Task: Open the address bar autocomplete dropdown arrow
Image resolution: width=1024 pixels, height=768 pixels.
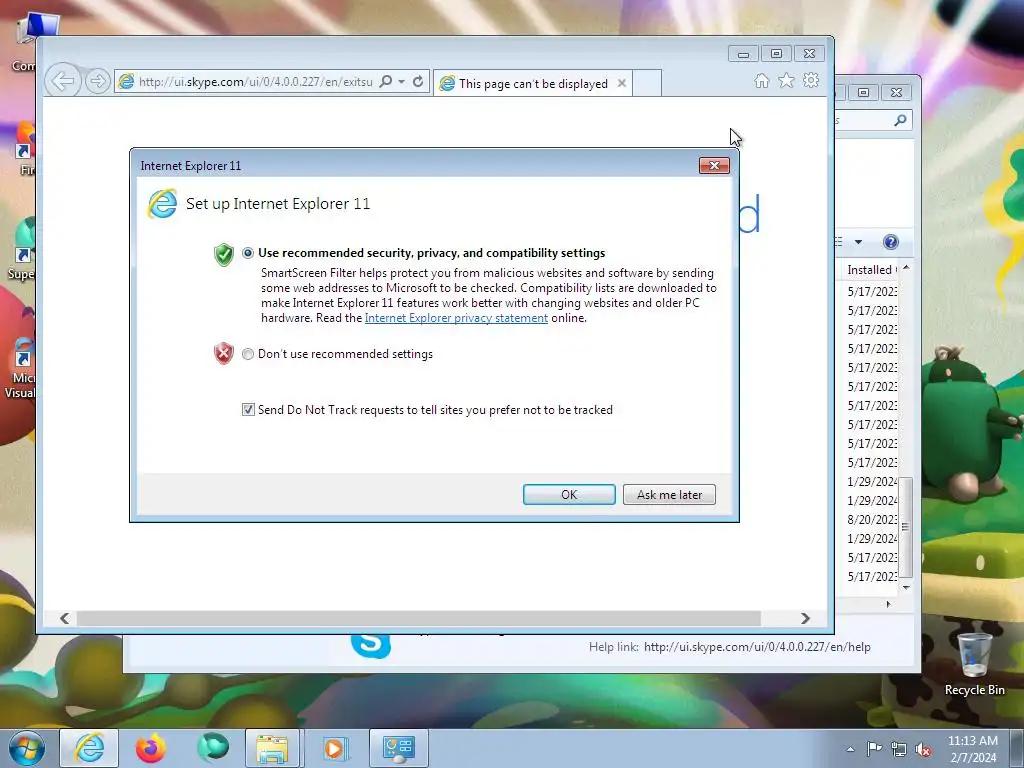Action: point(402,82)
